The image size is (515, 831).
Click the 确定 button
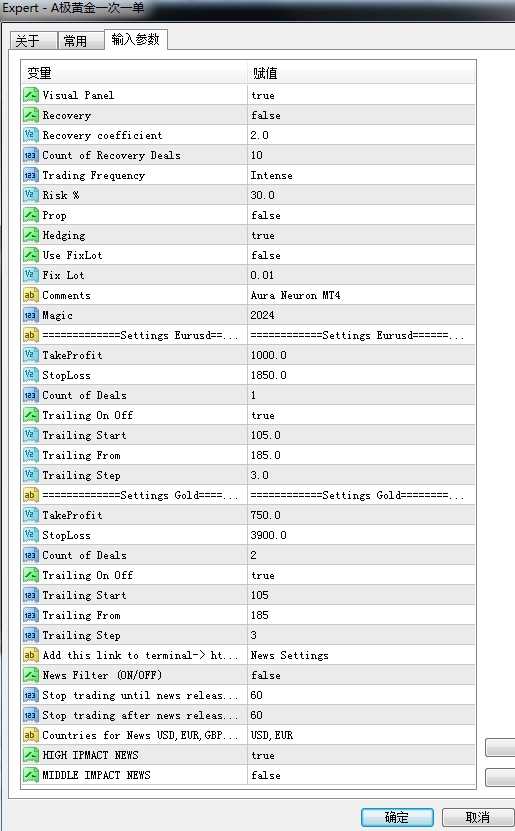(x=397, y=817)
